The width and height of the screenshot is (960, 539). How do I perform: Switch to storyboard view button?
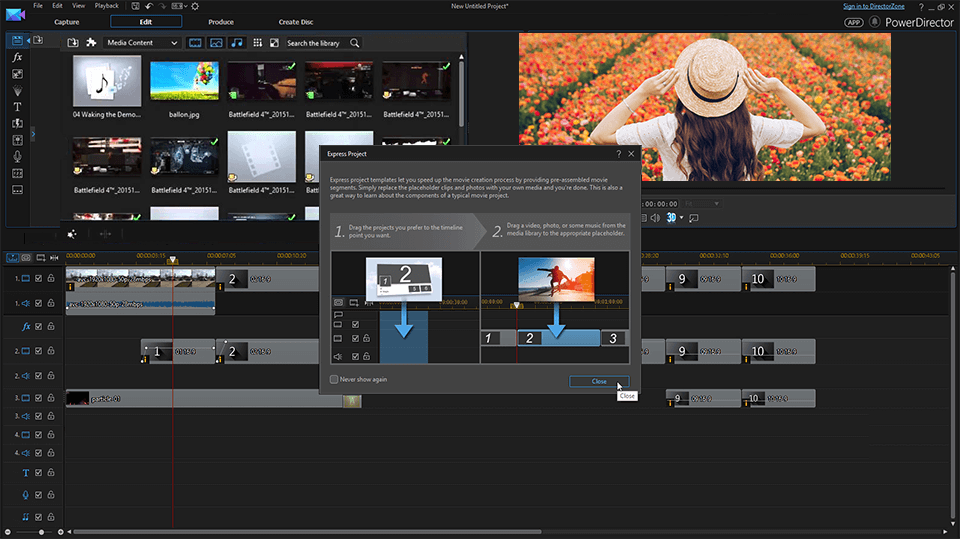coord(26,258)
